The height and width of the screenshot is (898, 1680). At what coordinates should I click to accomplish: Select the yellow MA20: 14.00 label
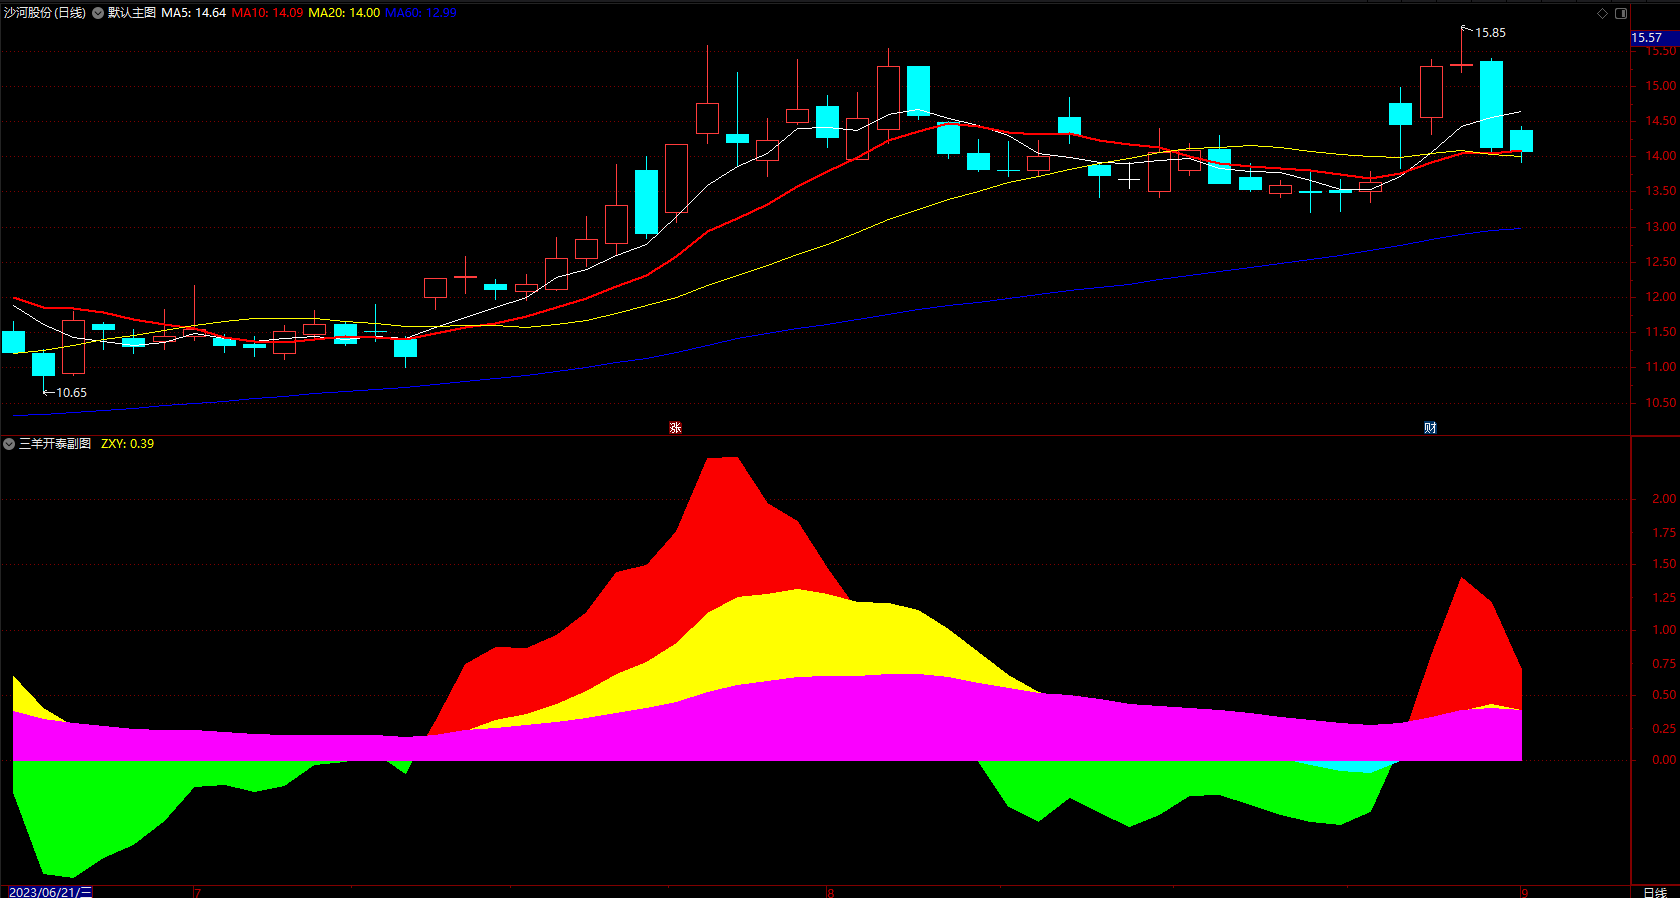click(x=344, y=13)
